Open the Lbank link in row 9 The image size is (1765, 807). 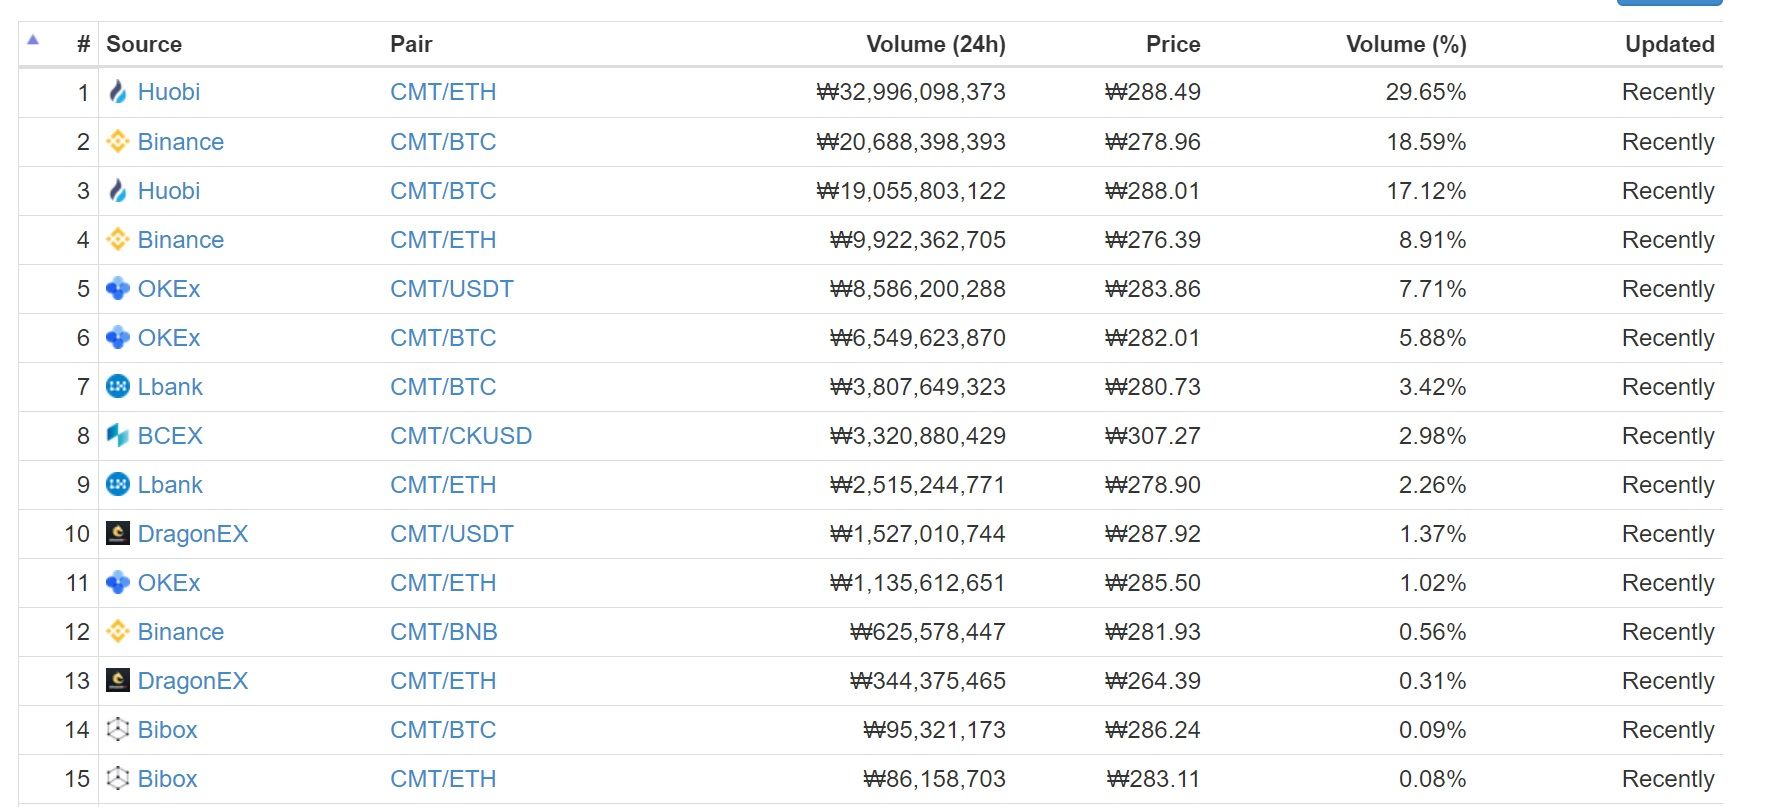(170, 484)
